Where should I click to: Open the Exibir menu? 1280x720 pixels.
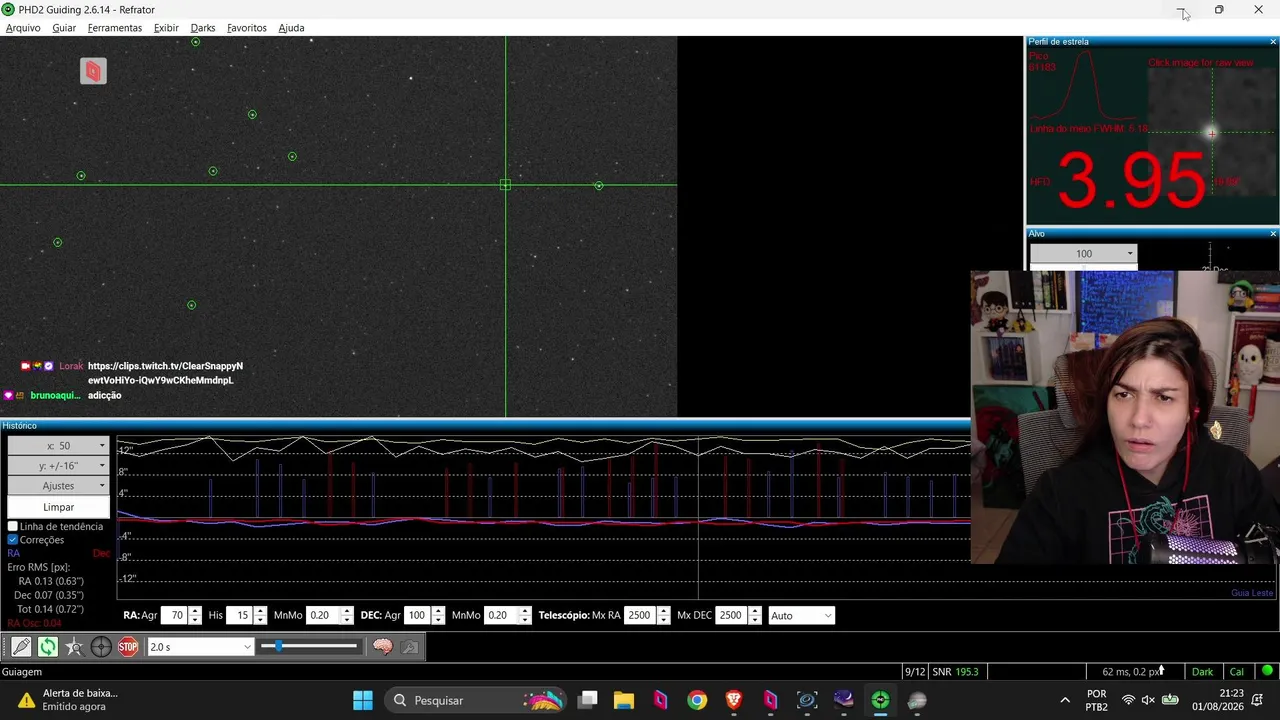point(166,28)
